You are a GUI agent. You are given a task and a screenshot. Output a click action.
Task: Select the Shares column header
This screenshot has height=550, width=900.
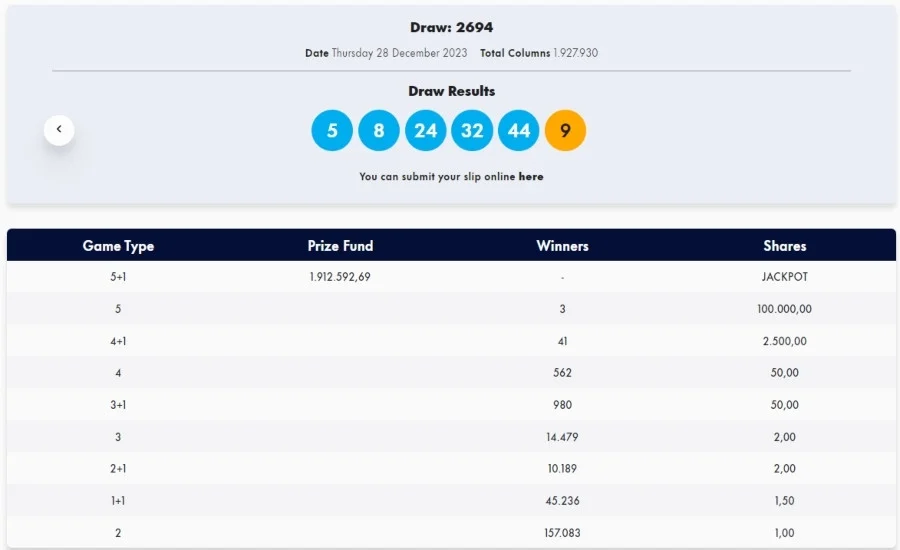coord(785,246)
